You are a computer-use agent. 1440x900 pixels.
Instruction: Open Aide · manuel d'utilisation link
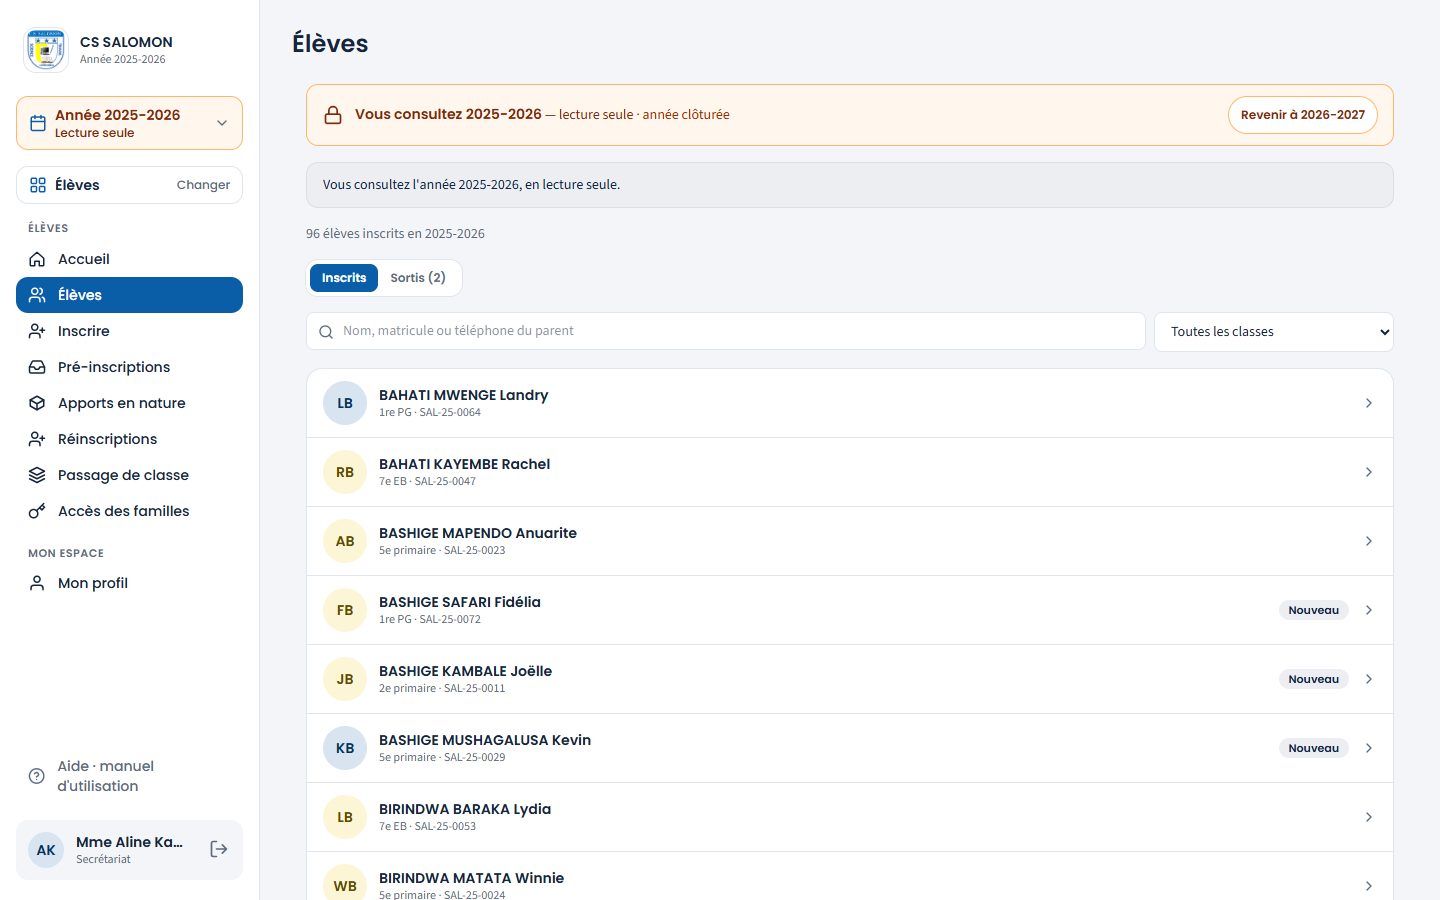(129, 776)
